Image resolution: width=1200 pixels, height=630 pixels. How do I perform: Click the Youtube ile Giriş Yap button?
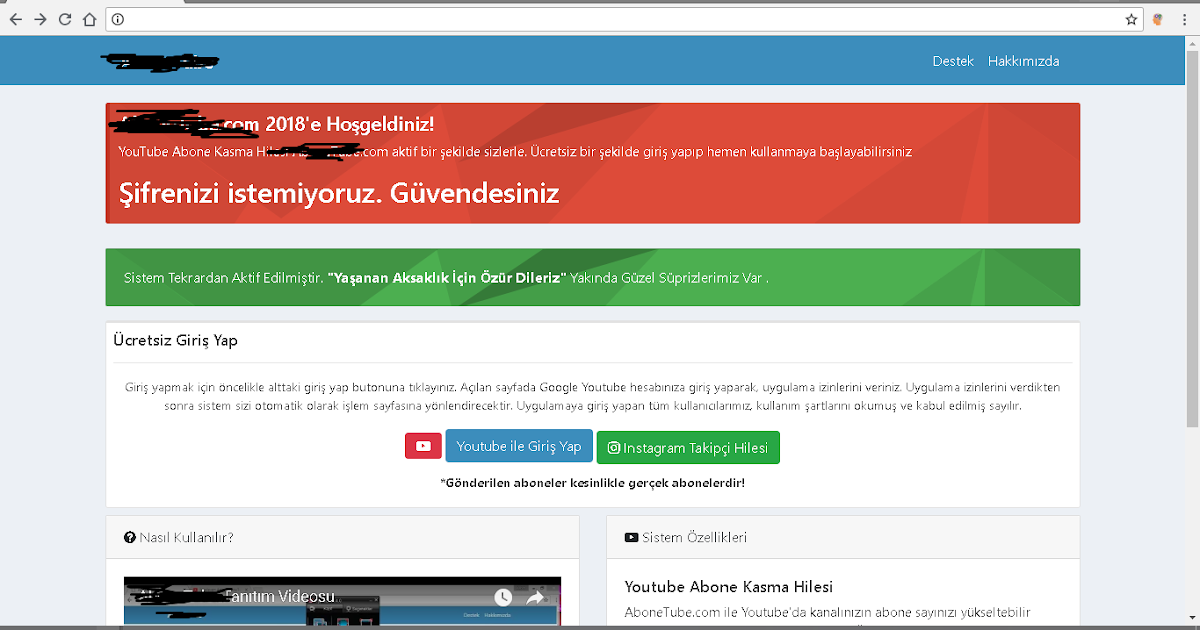(519, 446)
